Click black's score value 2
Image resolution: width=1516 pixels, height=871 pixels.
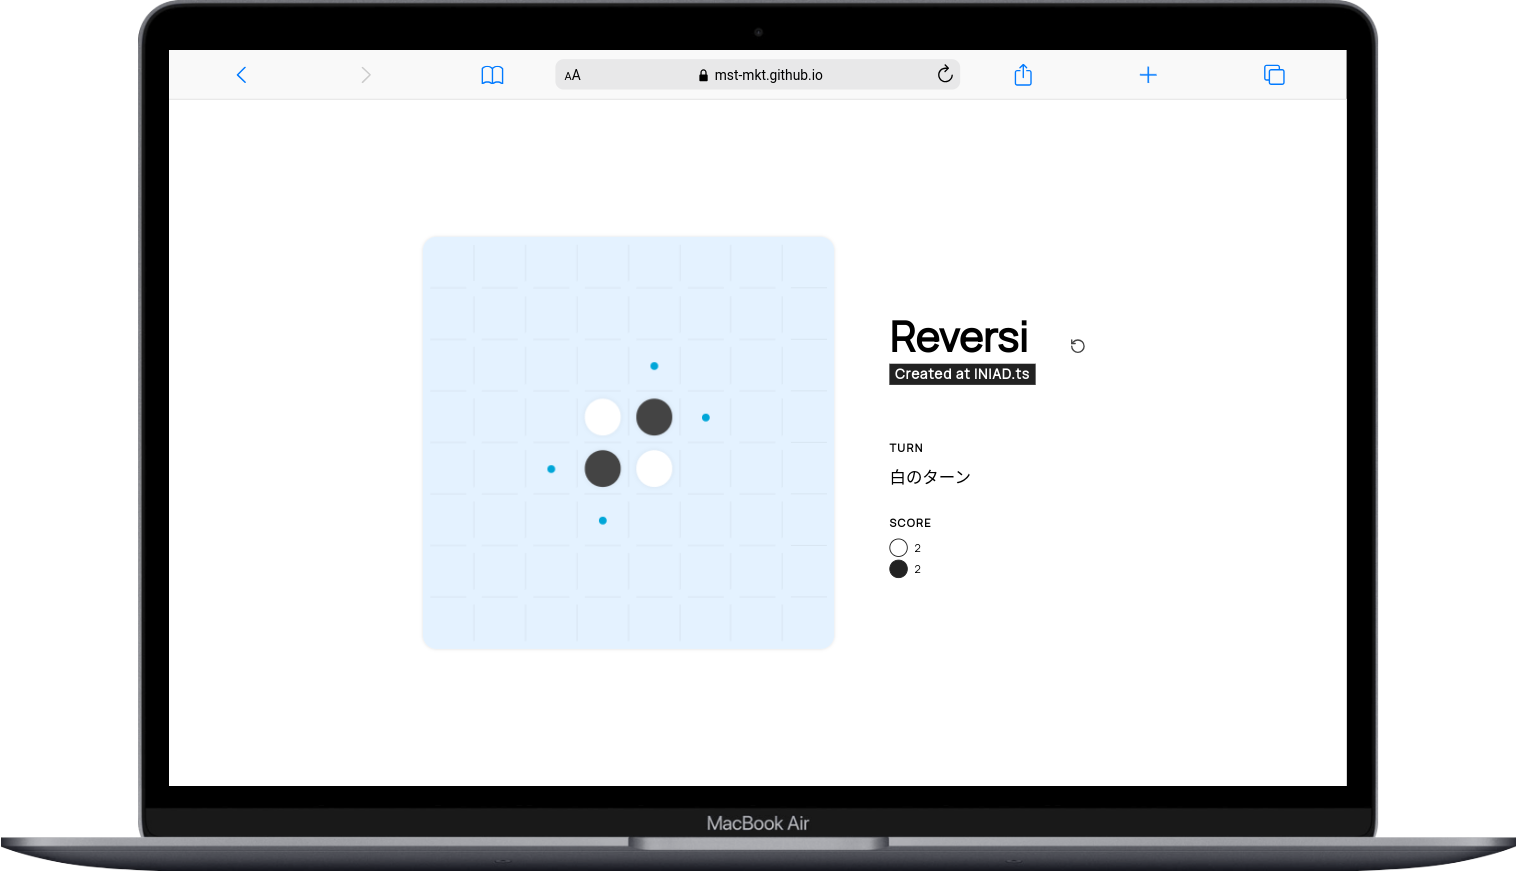[x=917, y=569]
